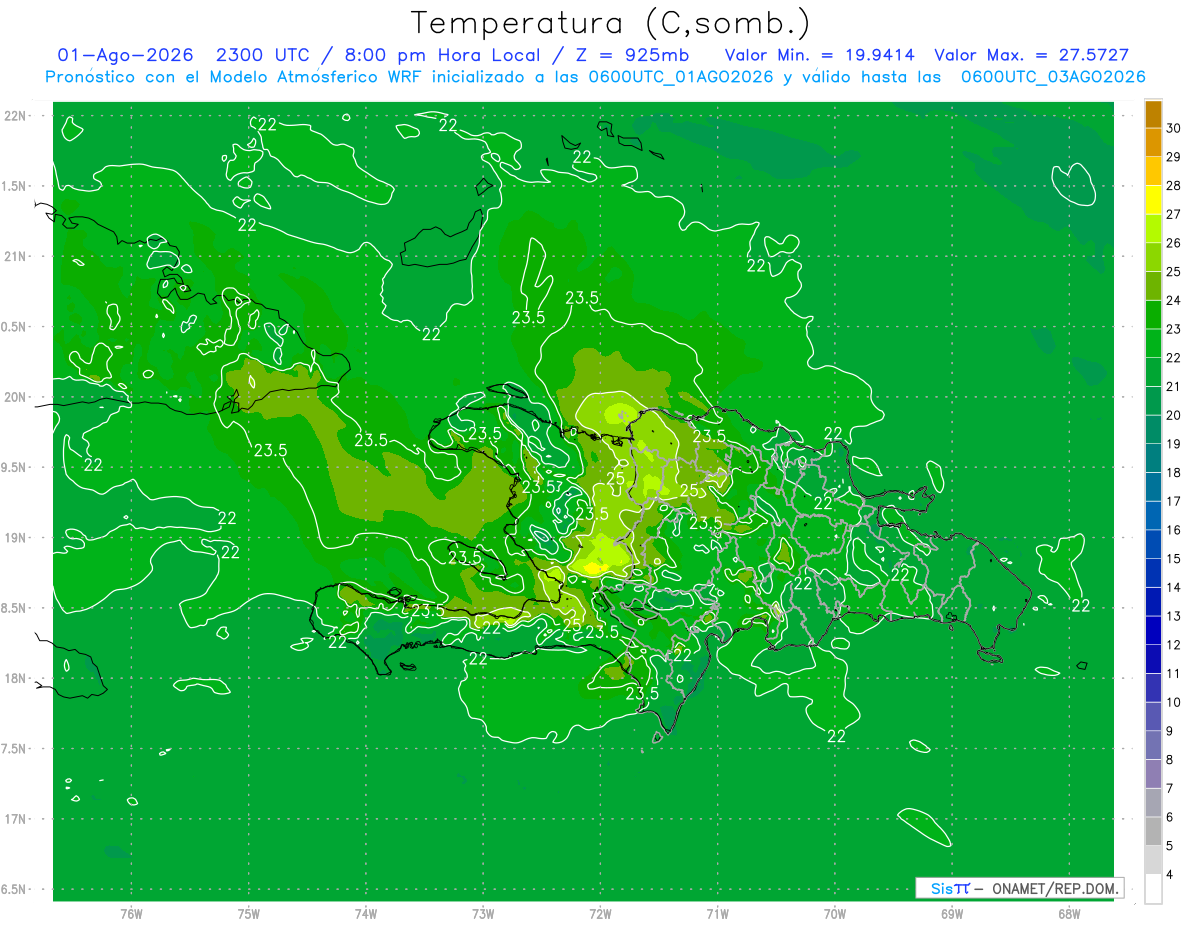The width and height of the screenshot is (1200, 927).
Task: Click the Sisπ ONAMET/REP.DOM. logo box
Action: point(1020,888)
